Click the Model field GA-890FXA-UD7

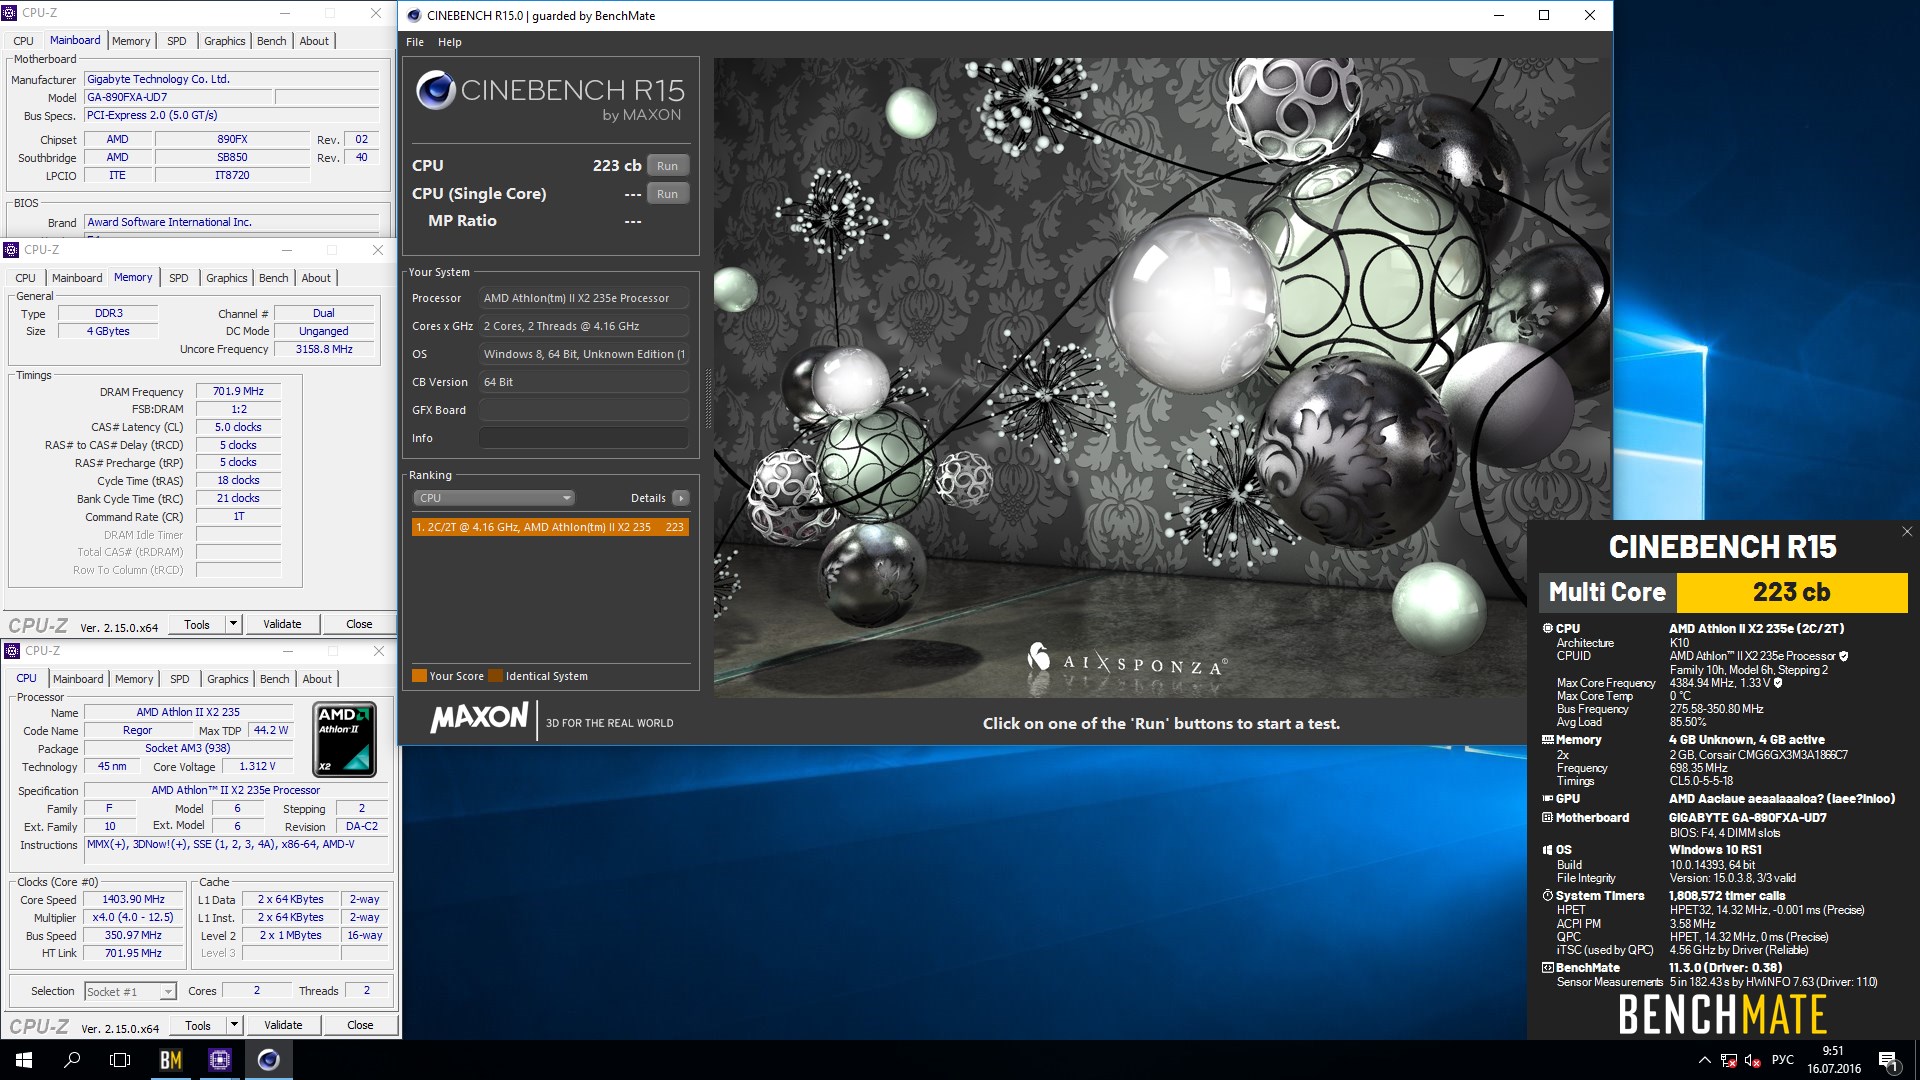(178, 97)
